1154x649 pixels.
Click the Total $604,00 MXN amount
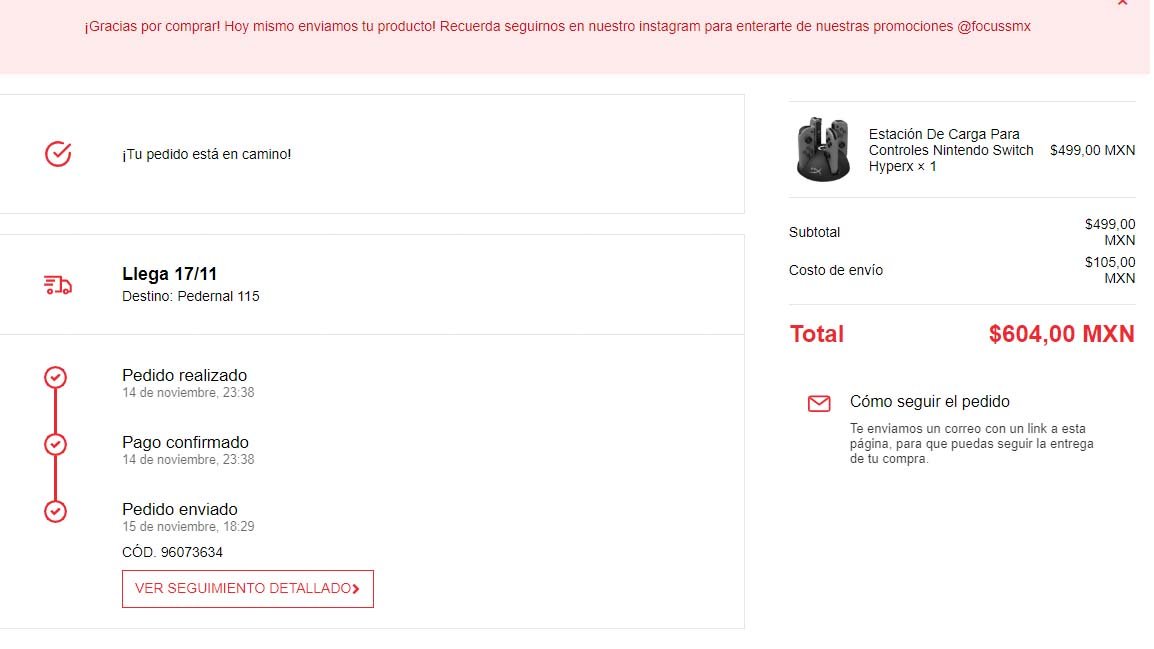(x=1061, y=334)
